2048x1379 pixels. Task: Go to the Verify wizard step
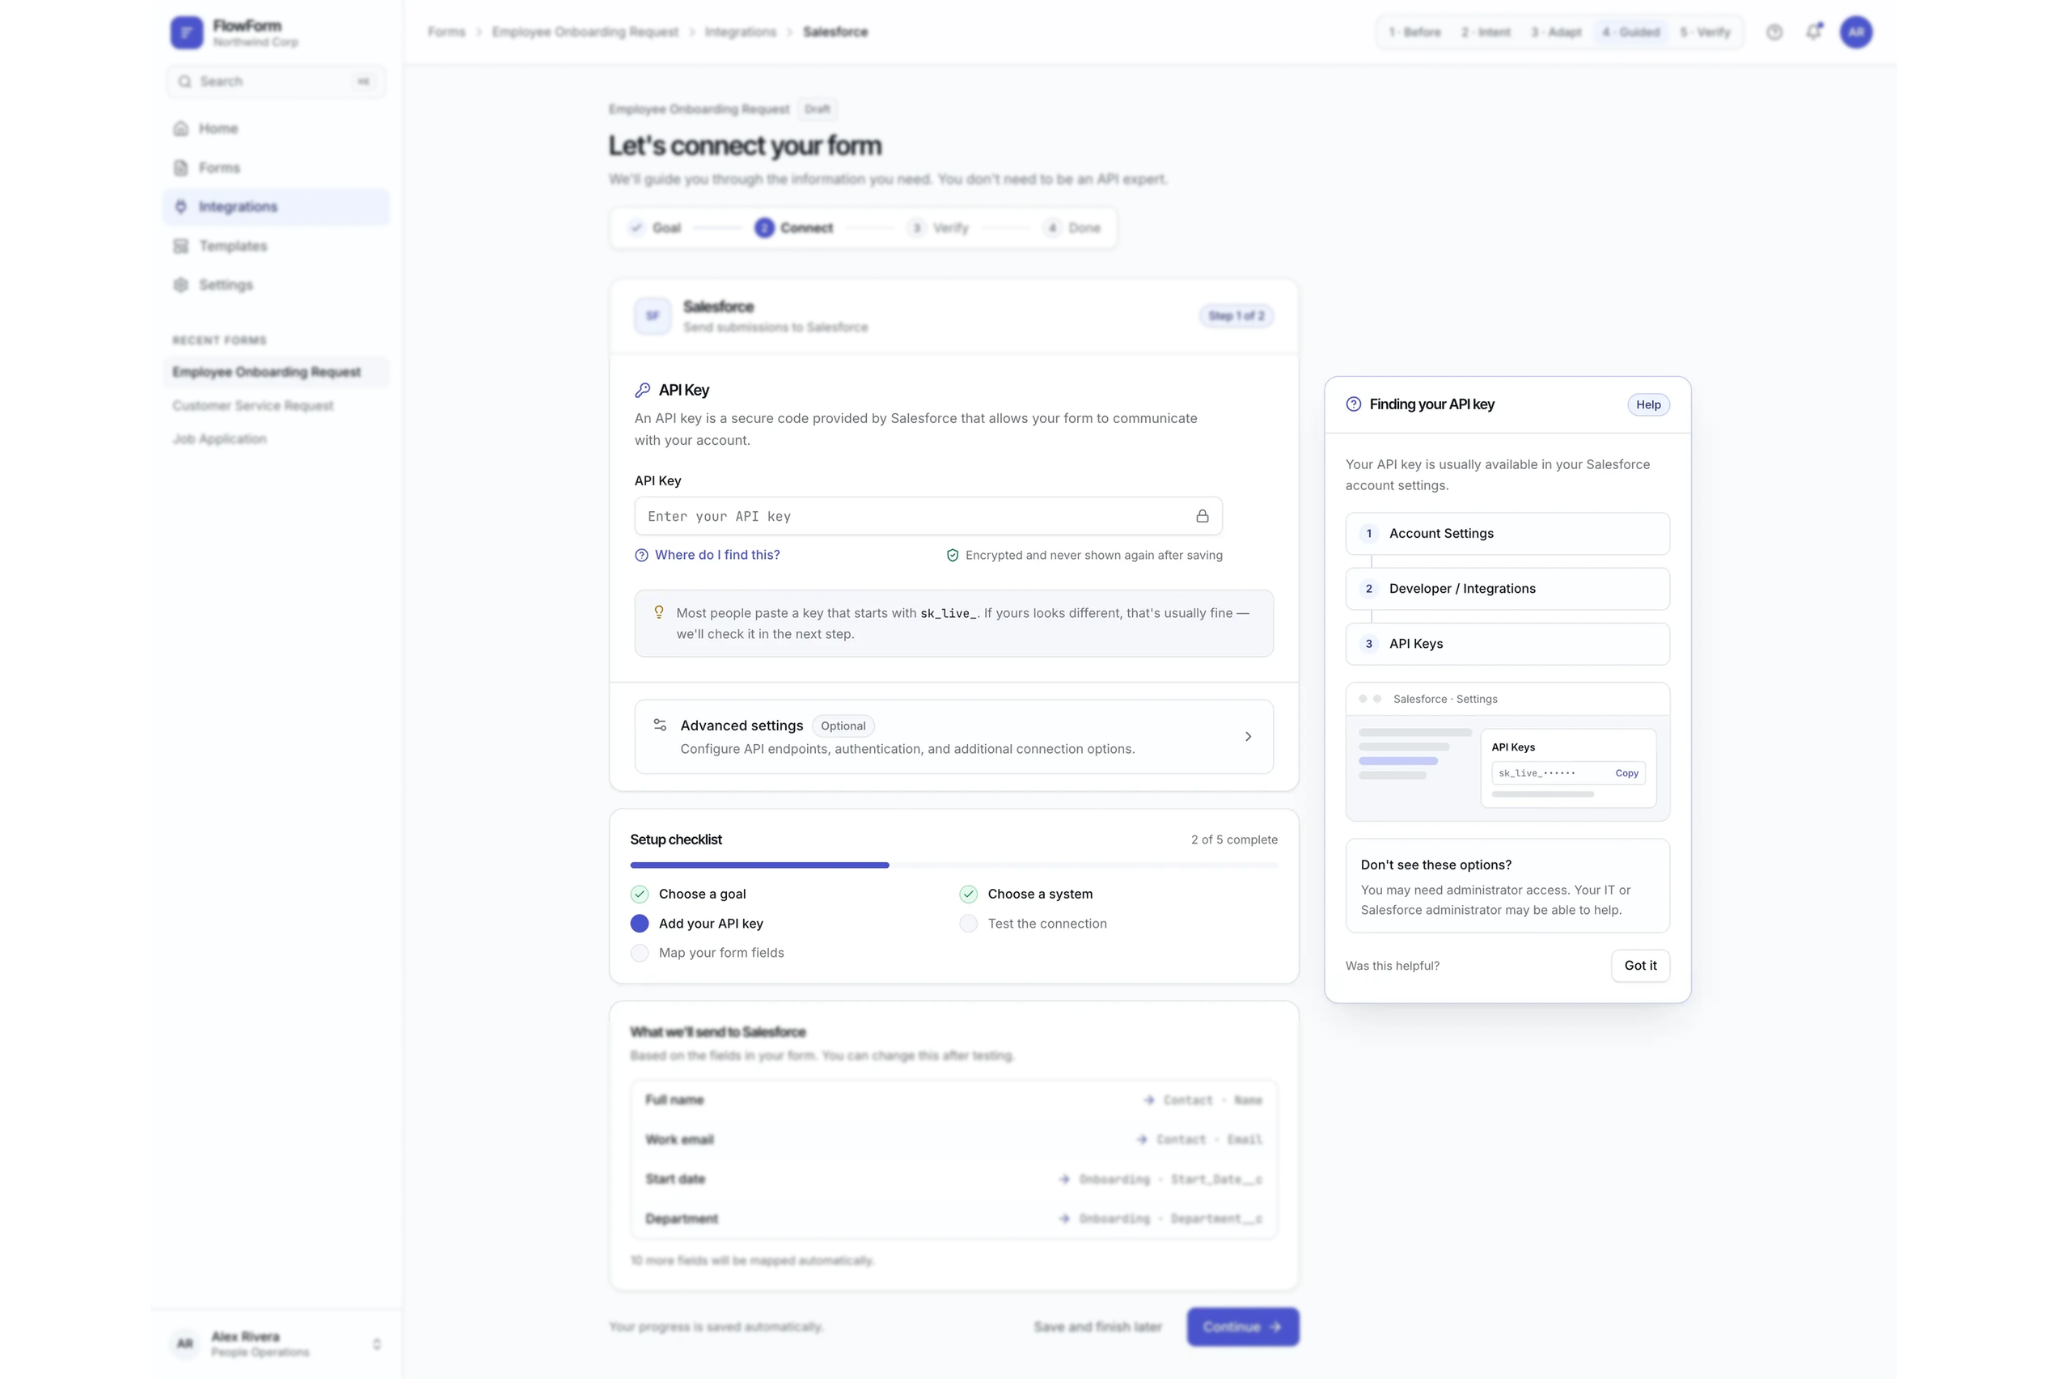pyautogui.click(x=938, y=228)
